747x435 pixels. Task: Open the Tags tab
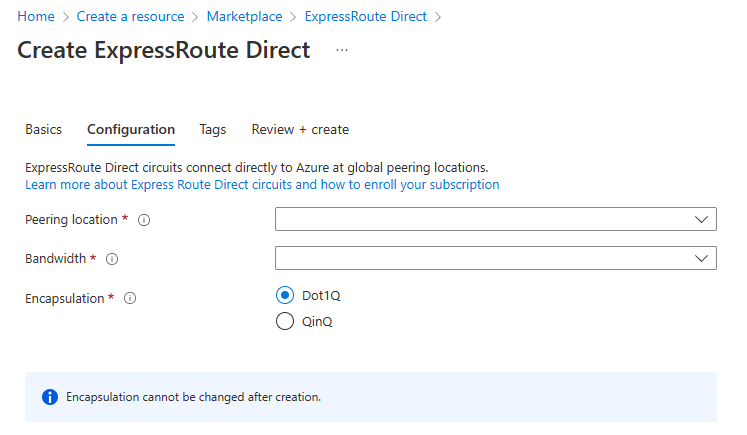point(212,130)
